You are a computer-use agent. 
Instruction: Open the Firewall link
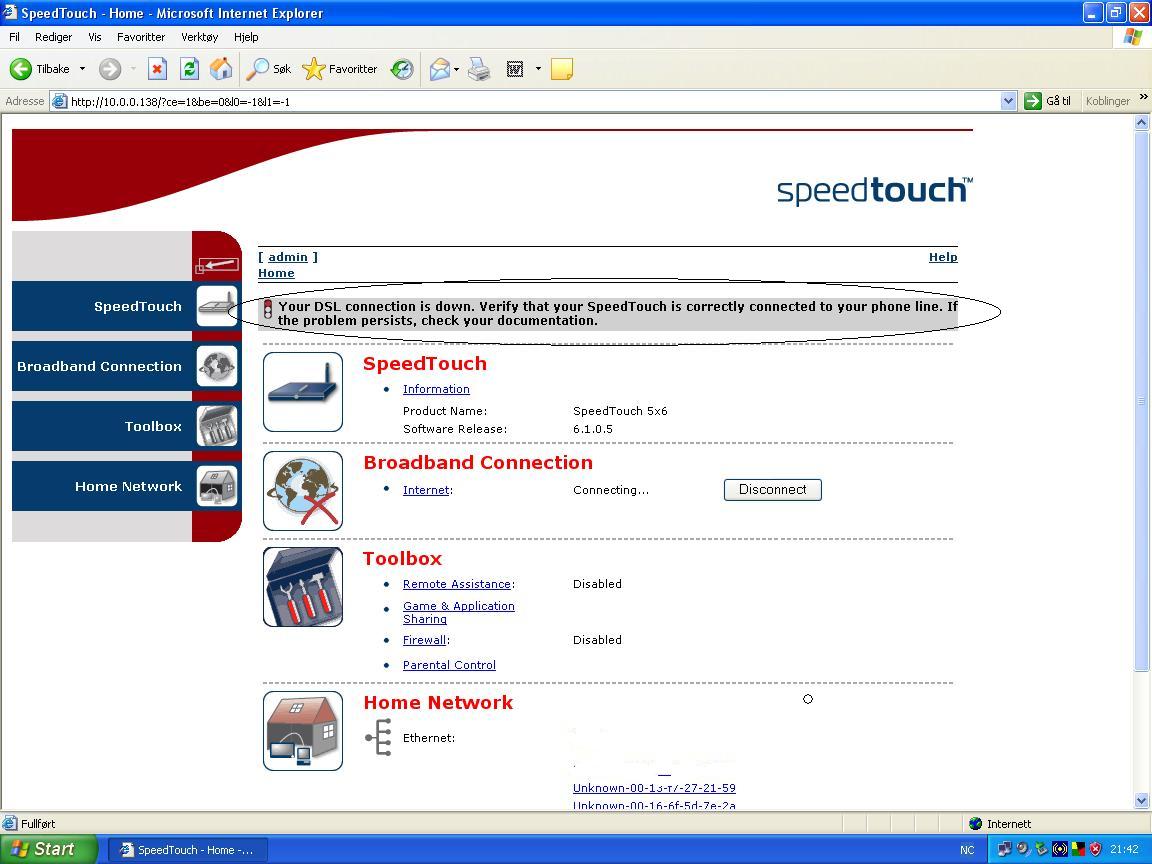click(x=425, y=640)
